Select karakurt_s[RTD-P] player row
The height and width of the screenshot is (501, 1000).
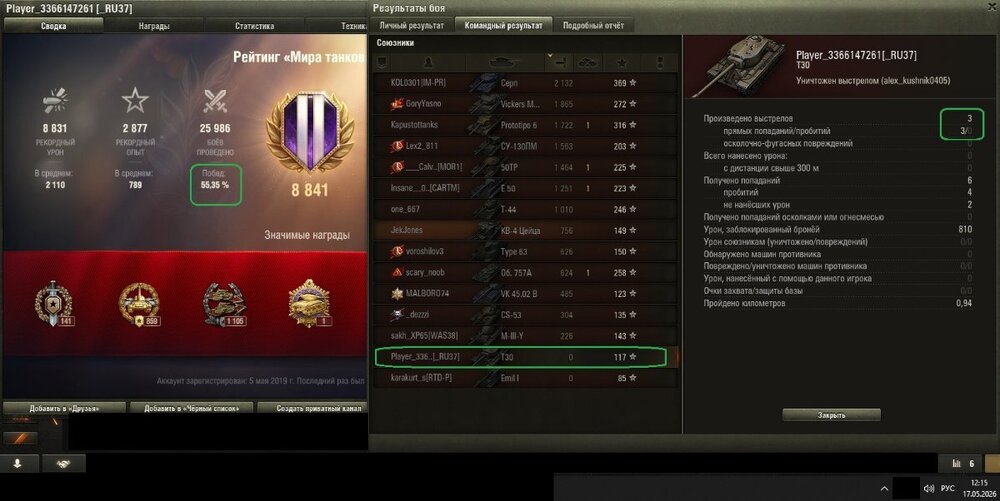tap(526, 377)
